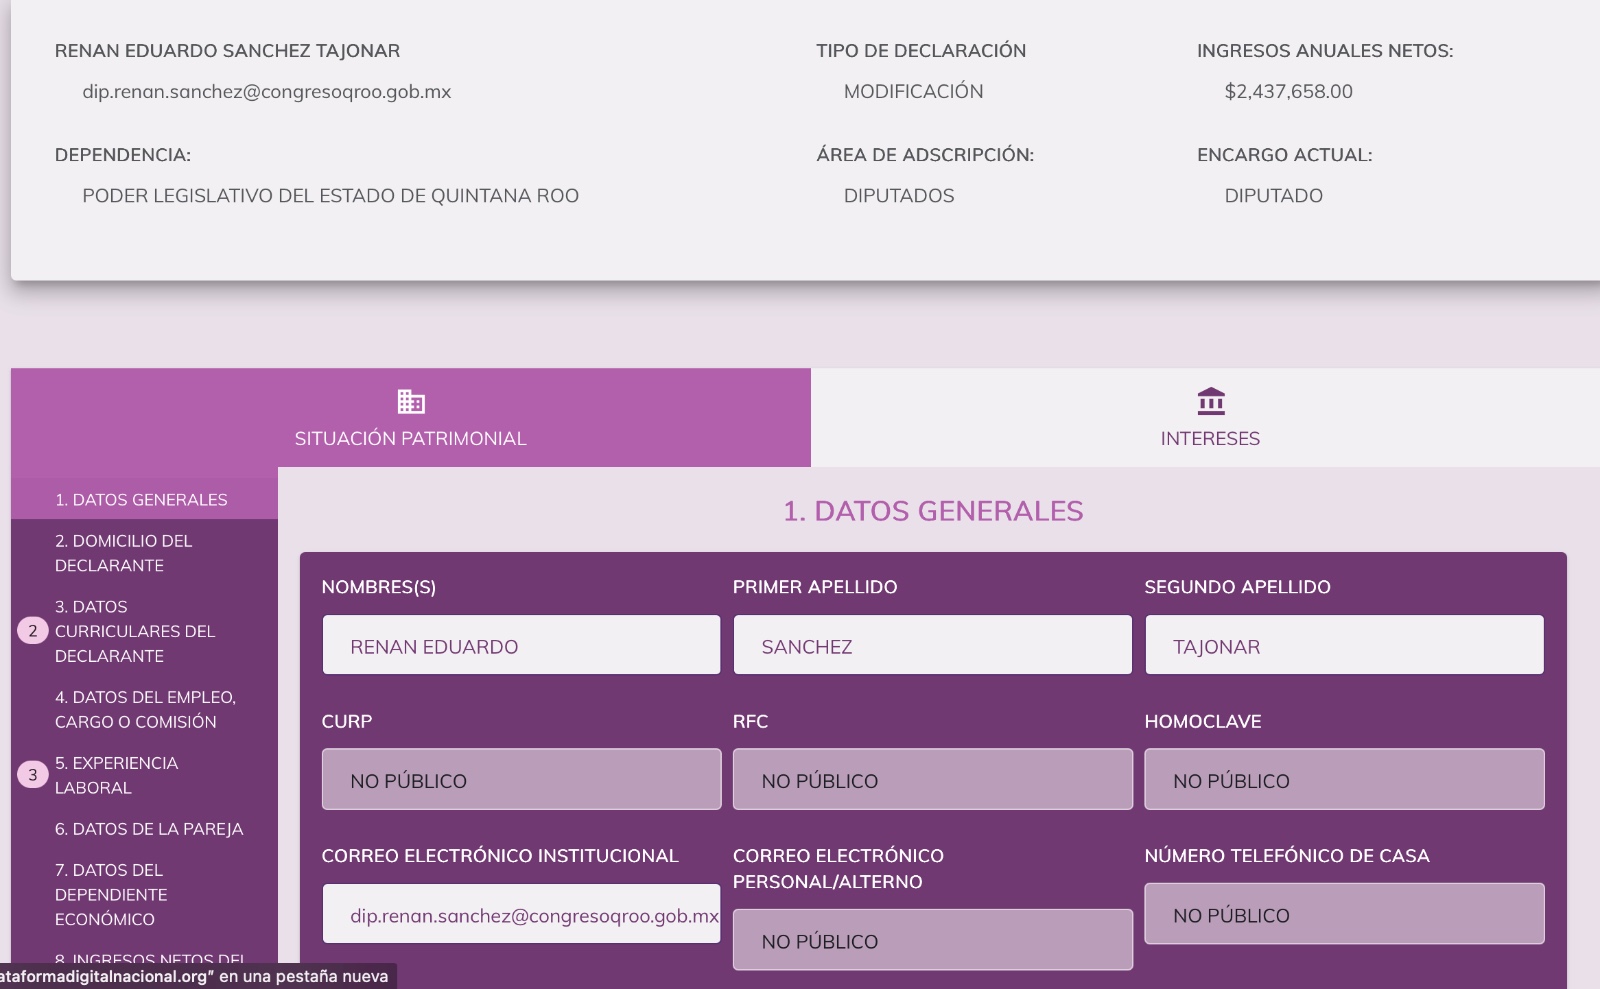Navigate to 6. Datos de la Pareja
Viewport: 1600px width, 989px height.
coord(149,829)
